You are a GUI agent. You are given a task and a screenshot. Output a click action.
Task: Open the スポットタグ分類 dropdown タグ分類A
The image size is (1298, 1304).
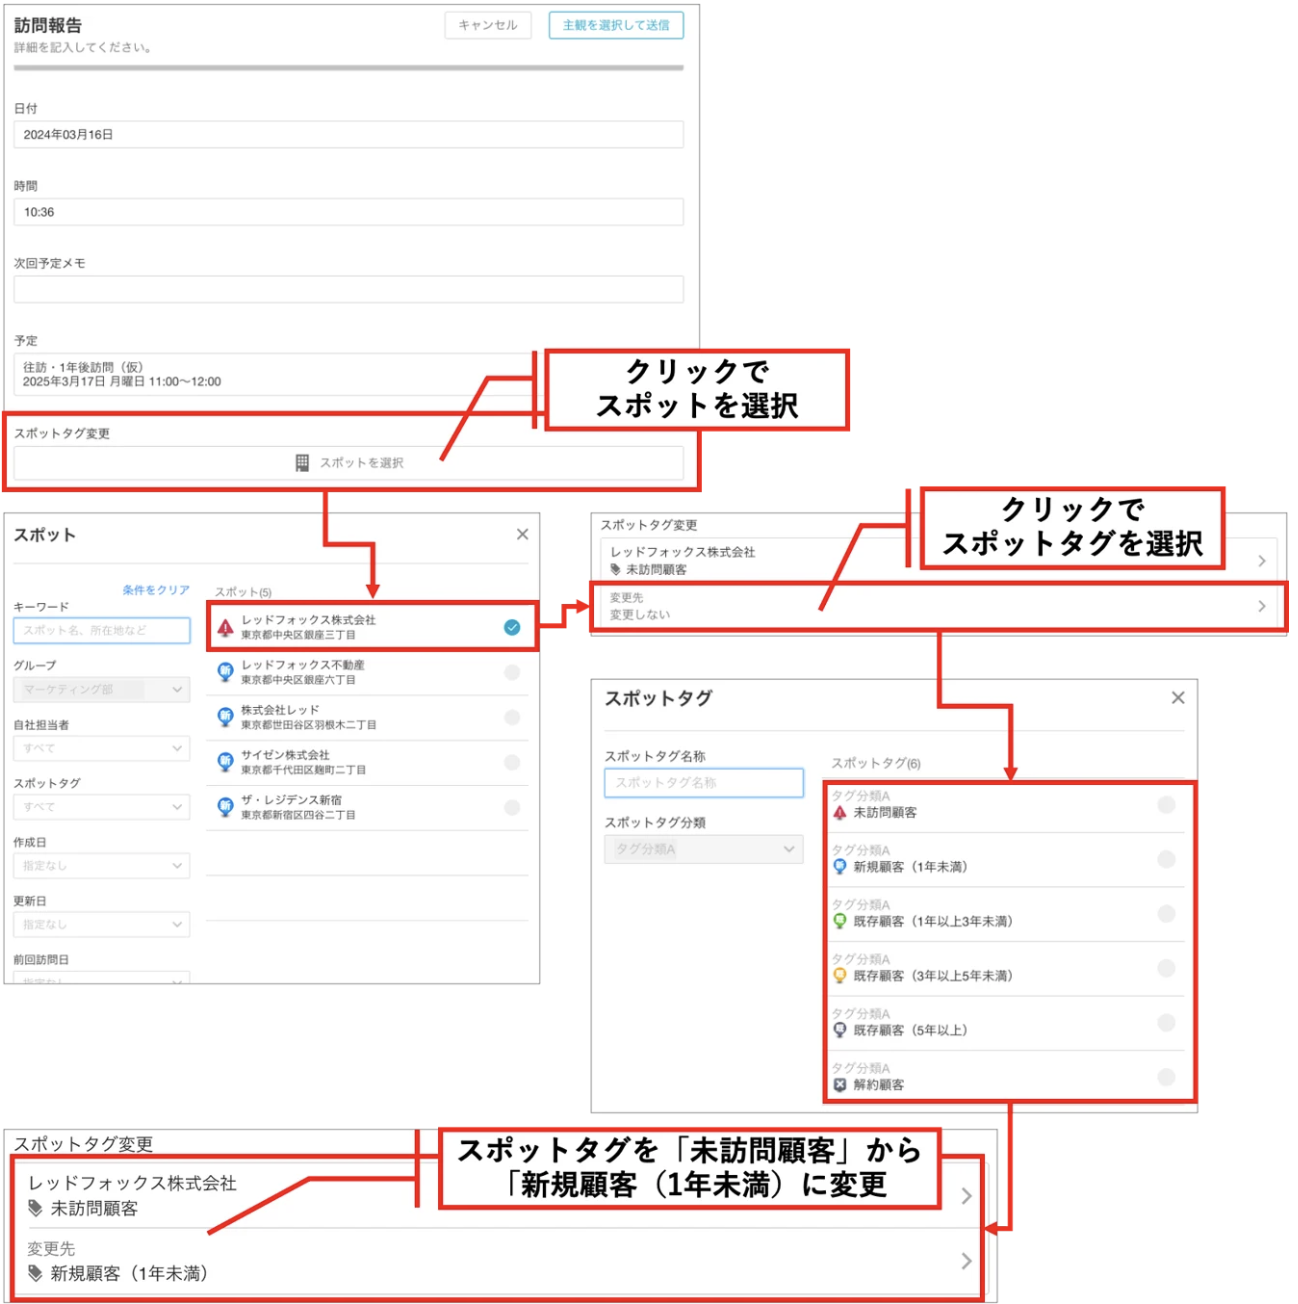click(x=703, y=849)
